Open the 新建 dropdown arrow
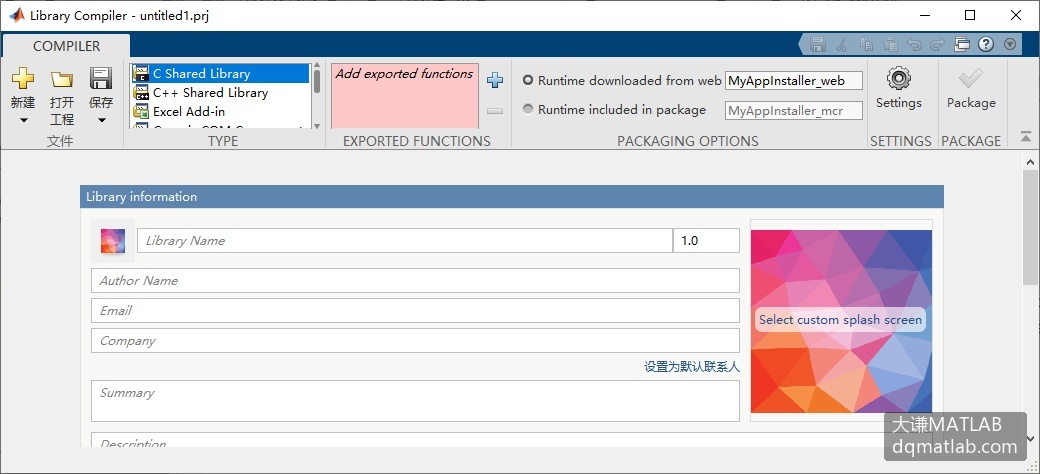Image resolution: width=1040 pixels, height=474 pixels. pos(23,121)
